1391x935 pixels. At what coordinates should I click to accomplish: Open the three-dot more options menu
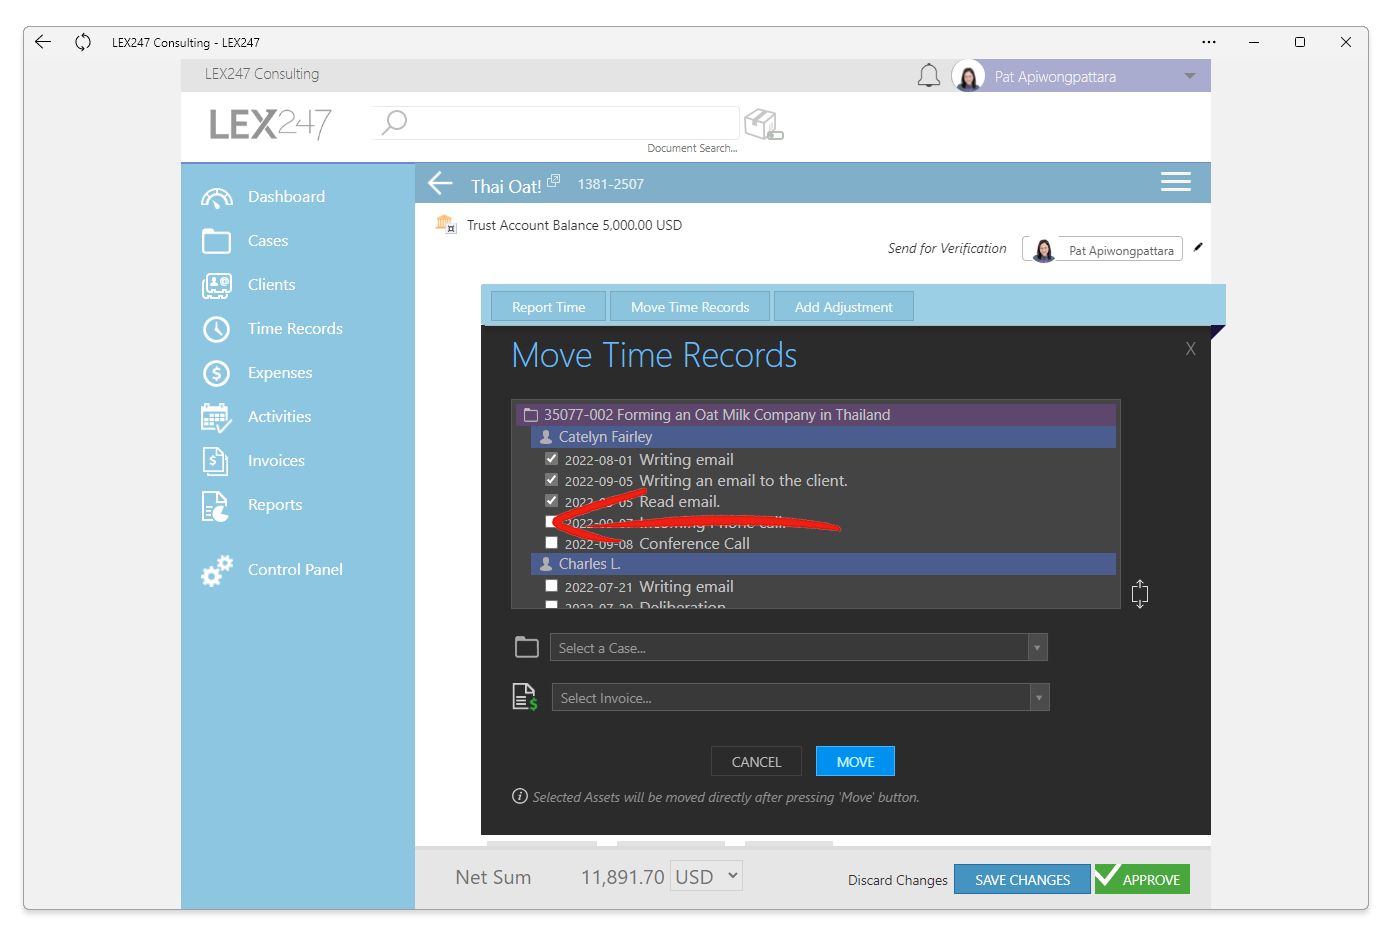coord(1209,42)
